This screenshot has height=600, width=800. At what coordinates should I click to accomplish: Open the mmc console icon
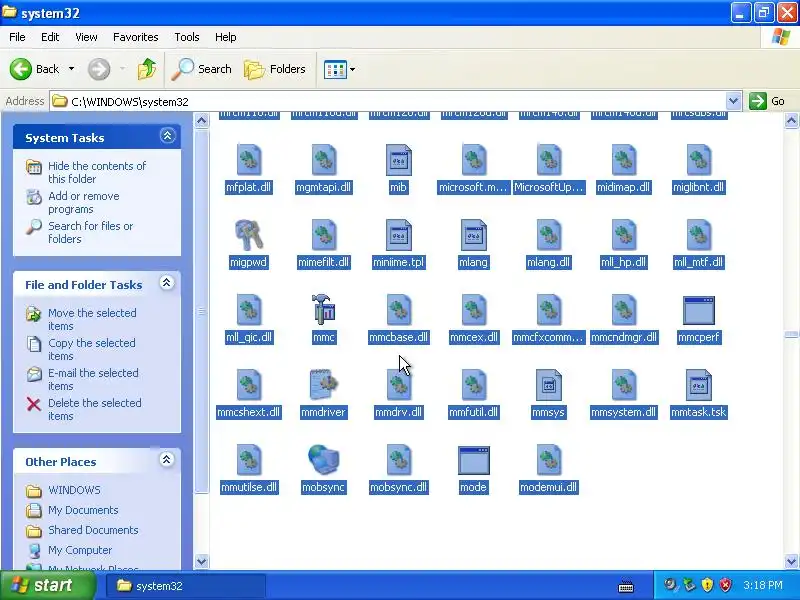323,309
